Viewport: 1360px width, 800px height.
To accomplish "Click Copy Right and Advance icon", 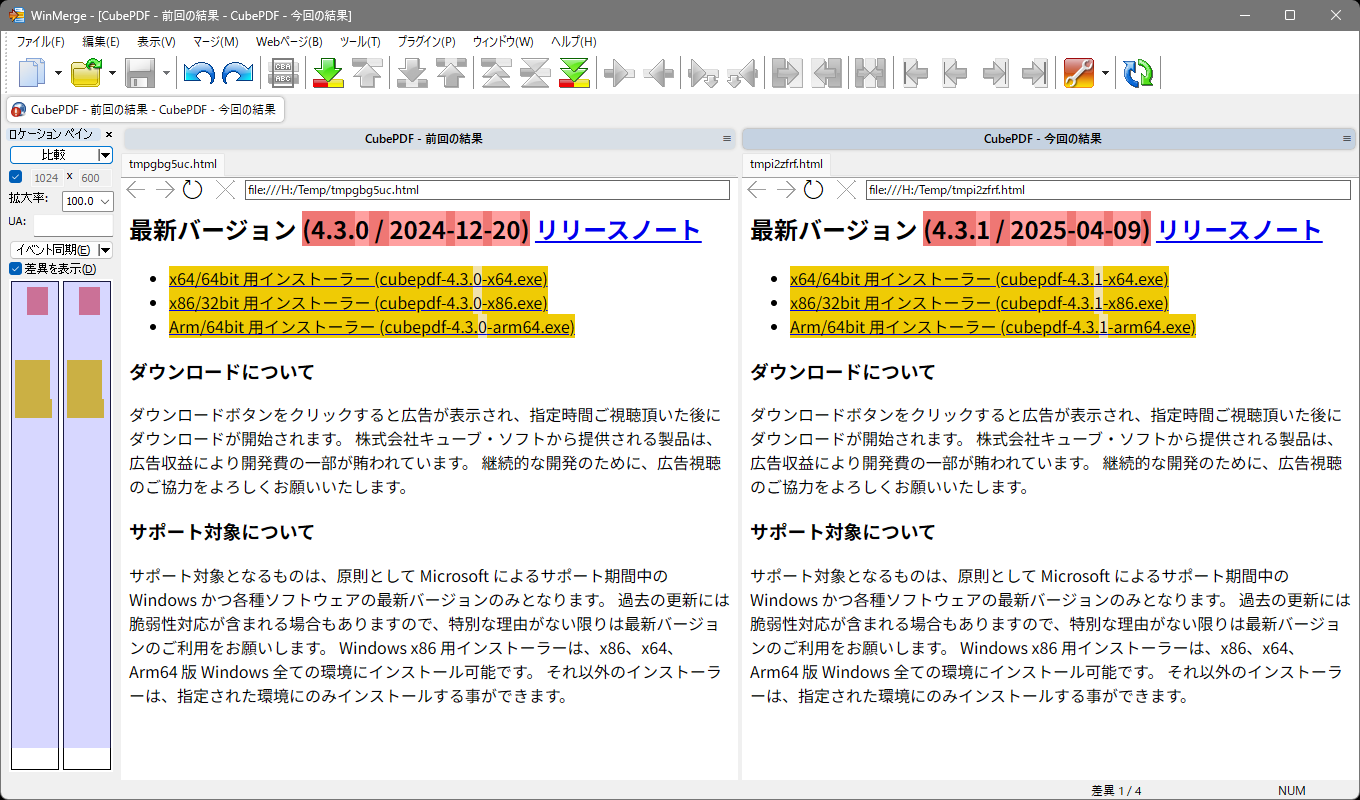I will [x=704, y=73].
